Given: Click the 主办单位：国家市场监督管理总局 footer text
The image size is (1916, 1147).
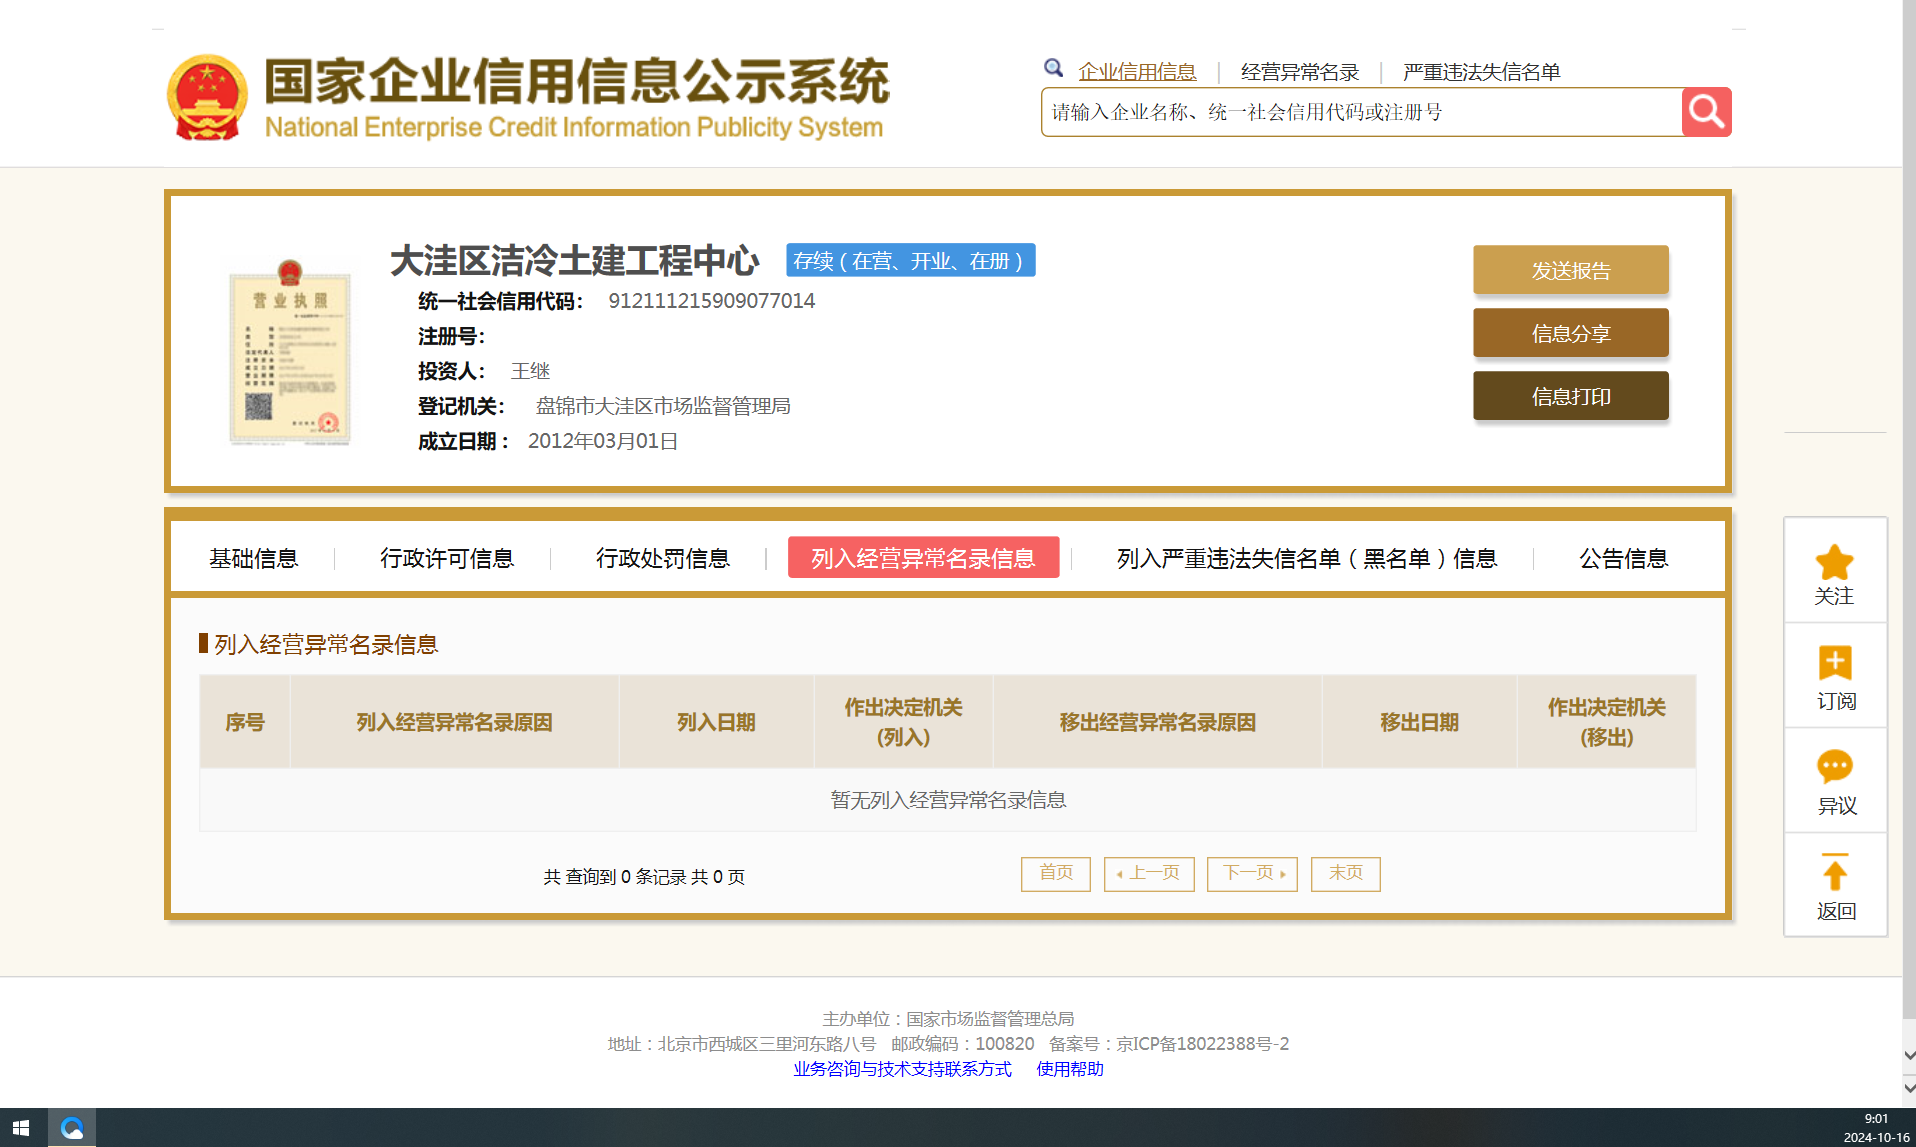Looking at the screenshot, I should [x=948, y=1019].
